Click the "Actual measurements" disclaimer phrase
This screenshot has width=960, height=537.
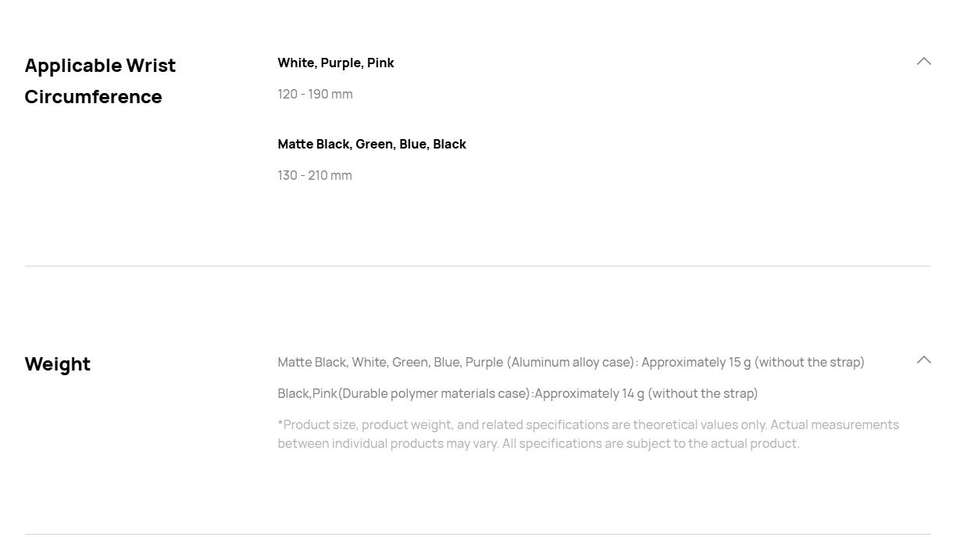click(834, 425)
